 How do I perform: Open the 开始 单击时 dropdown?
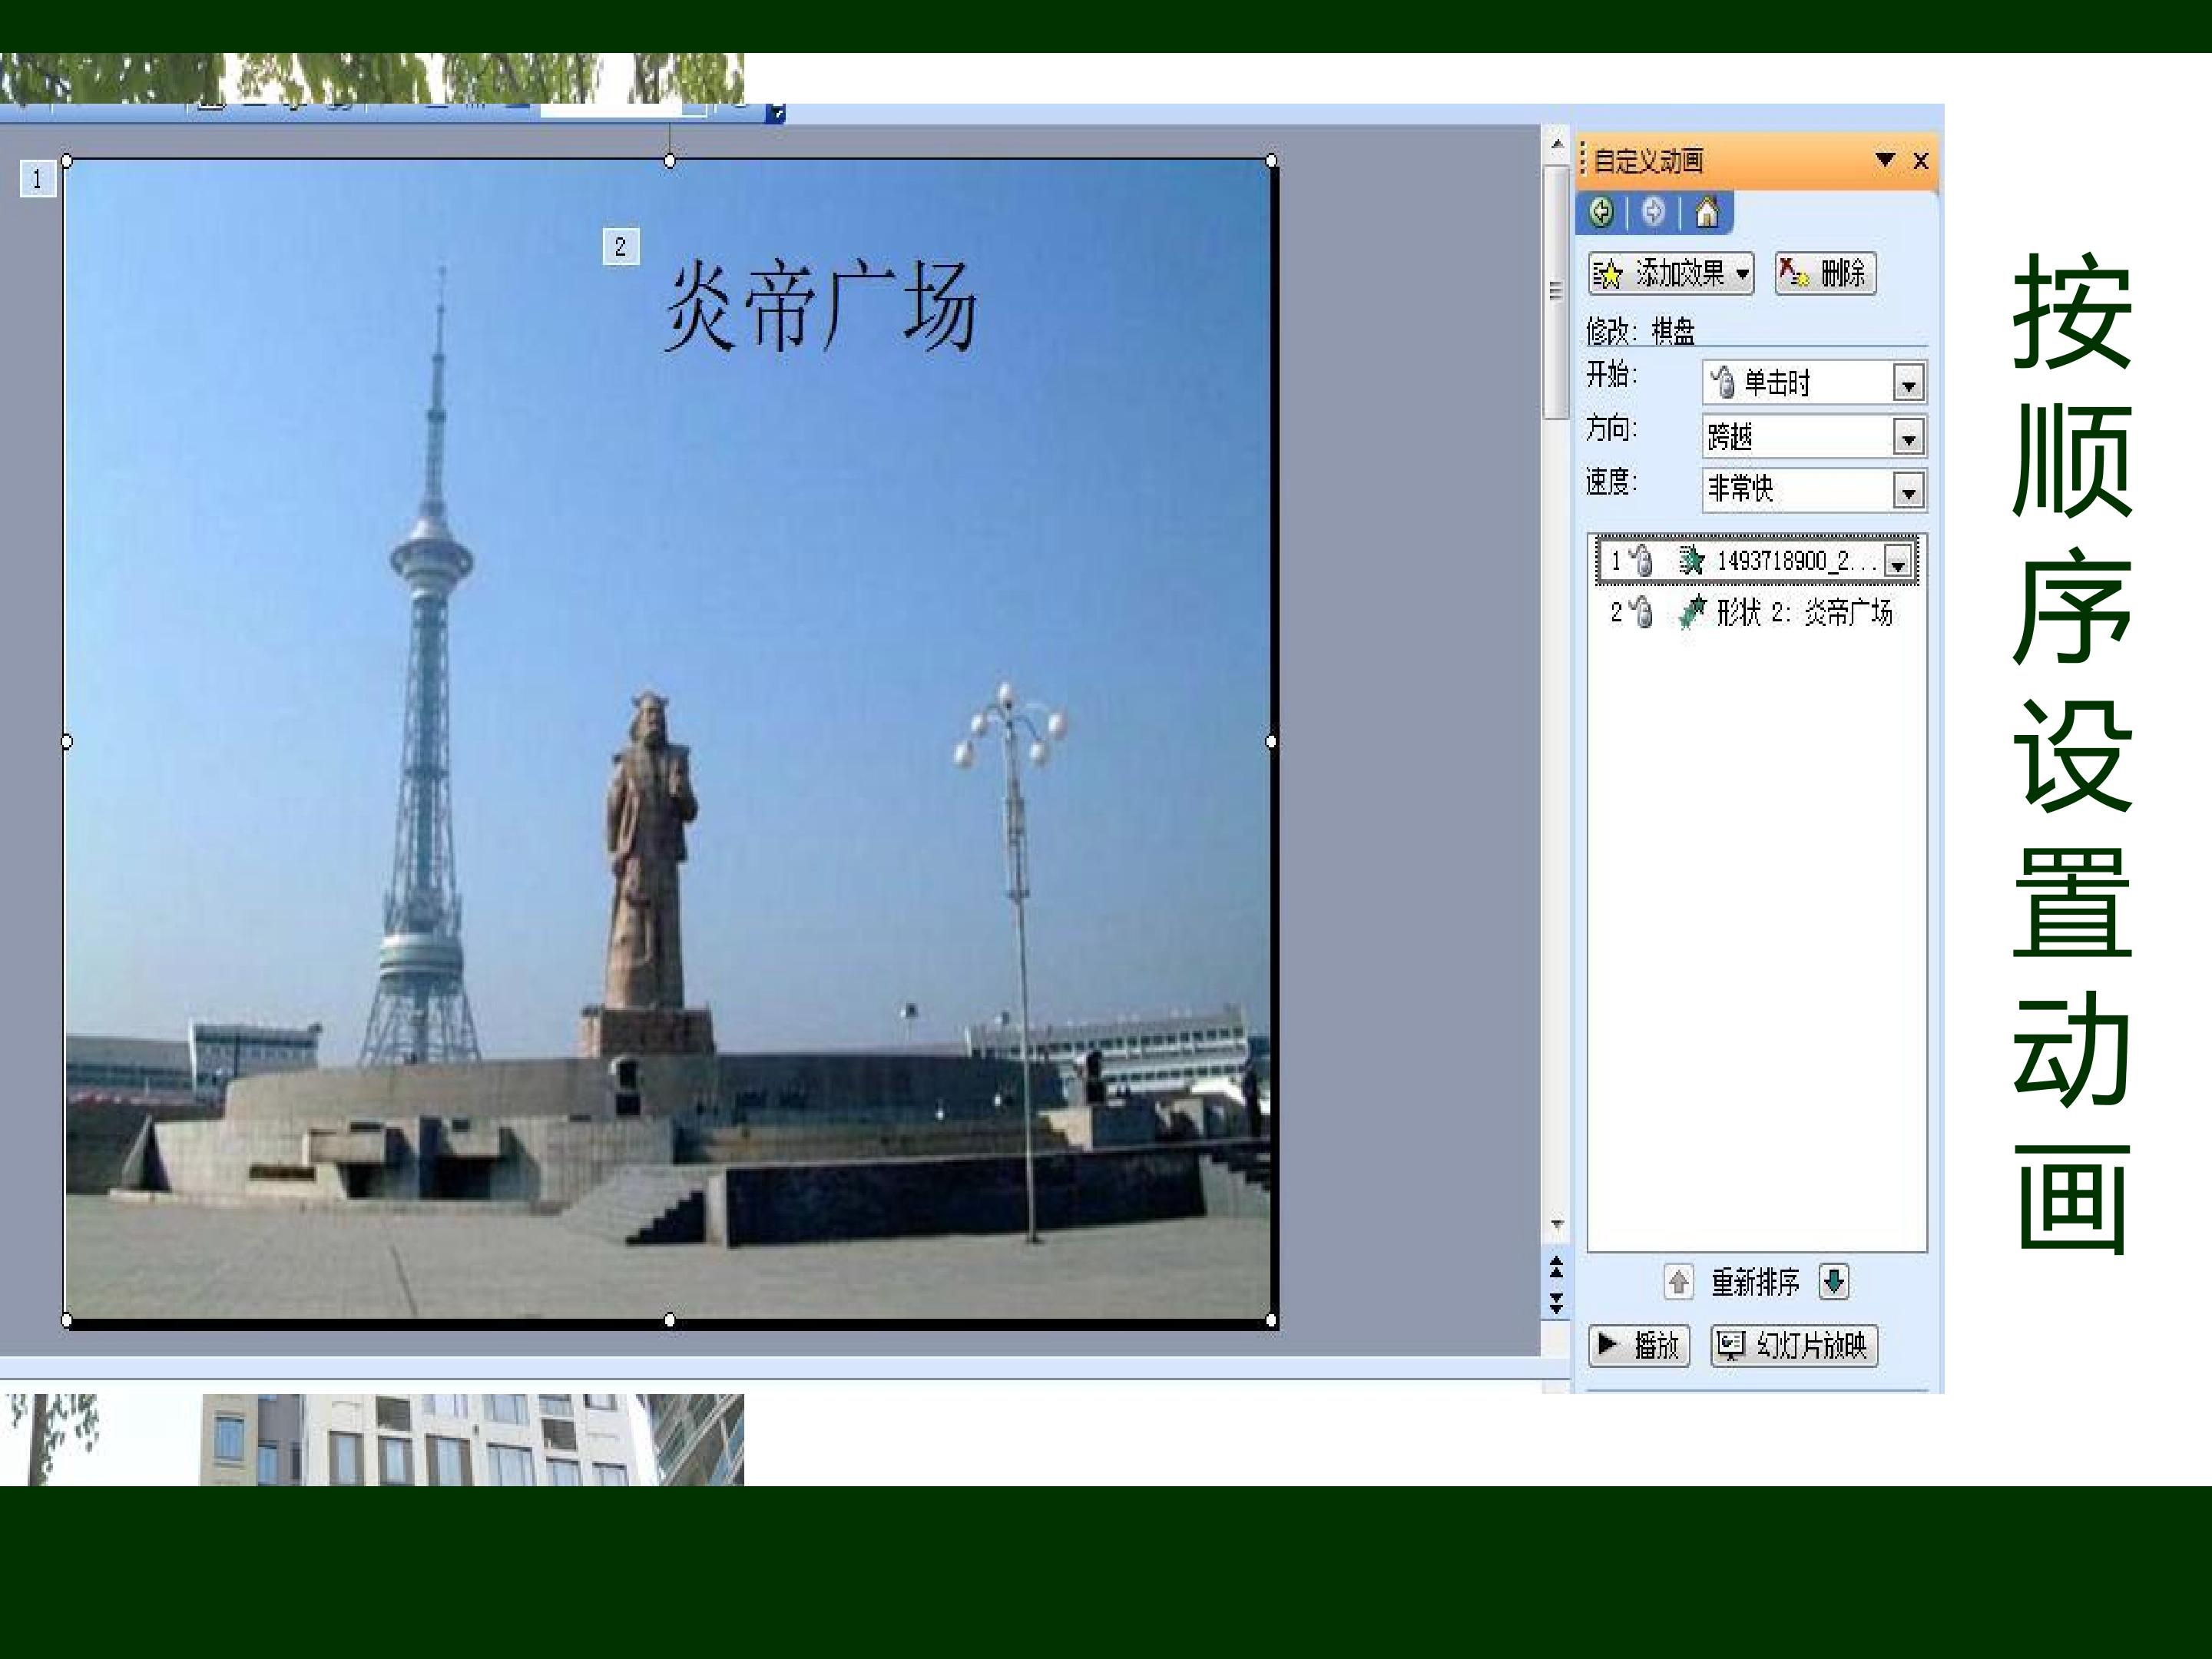1908,384
